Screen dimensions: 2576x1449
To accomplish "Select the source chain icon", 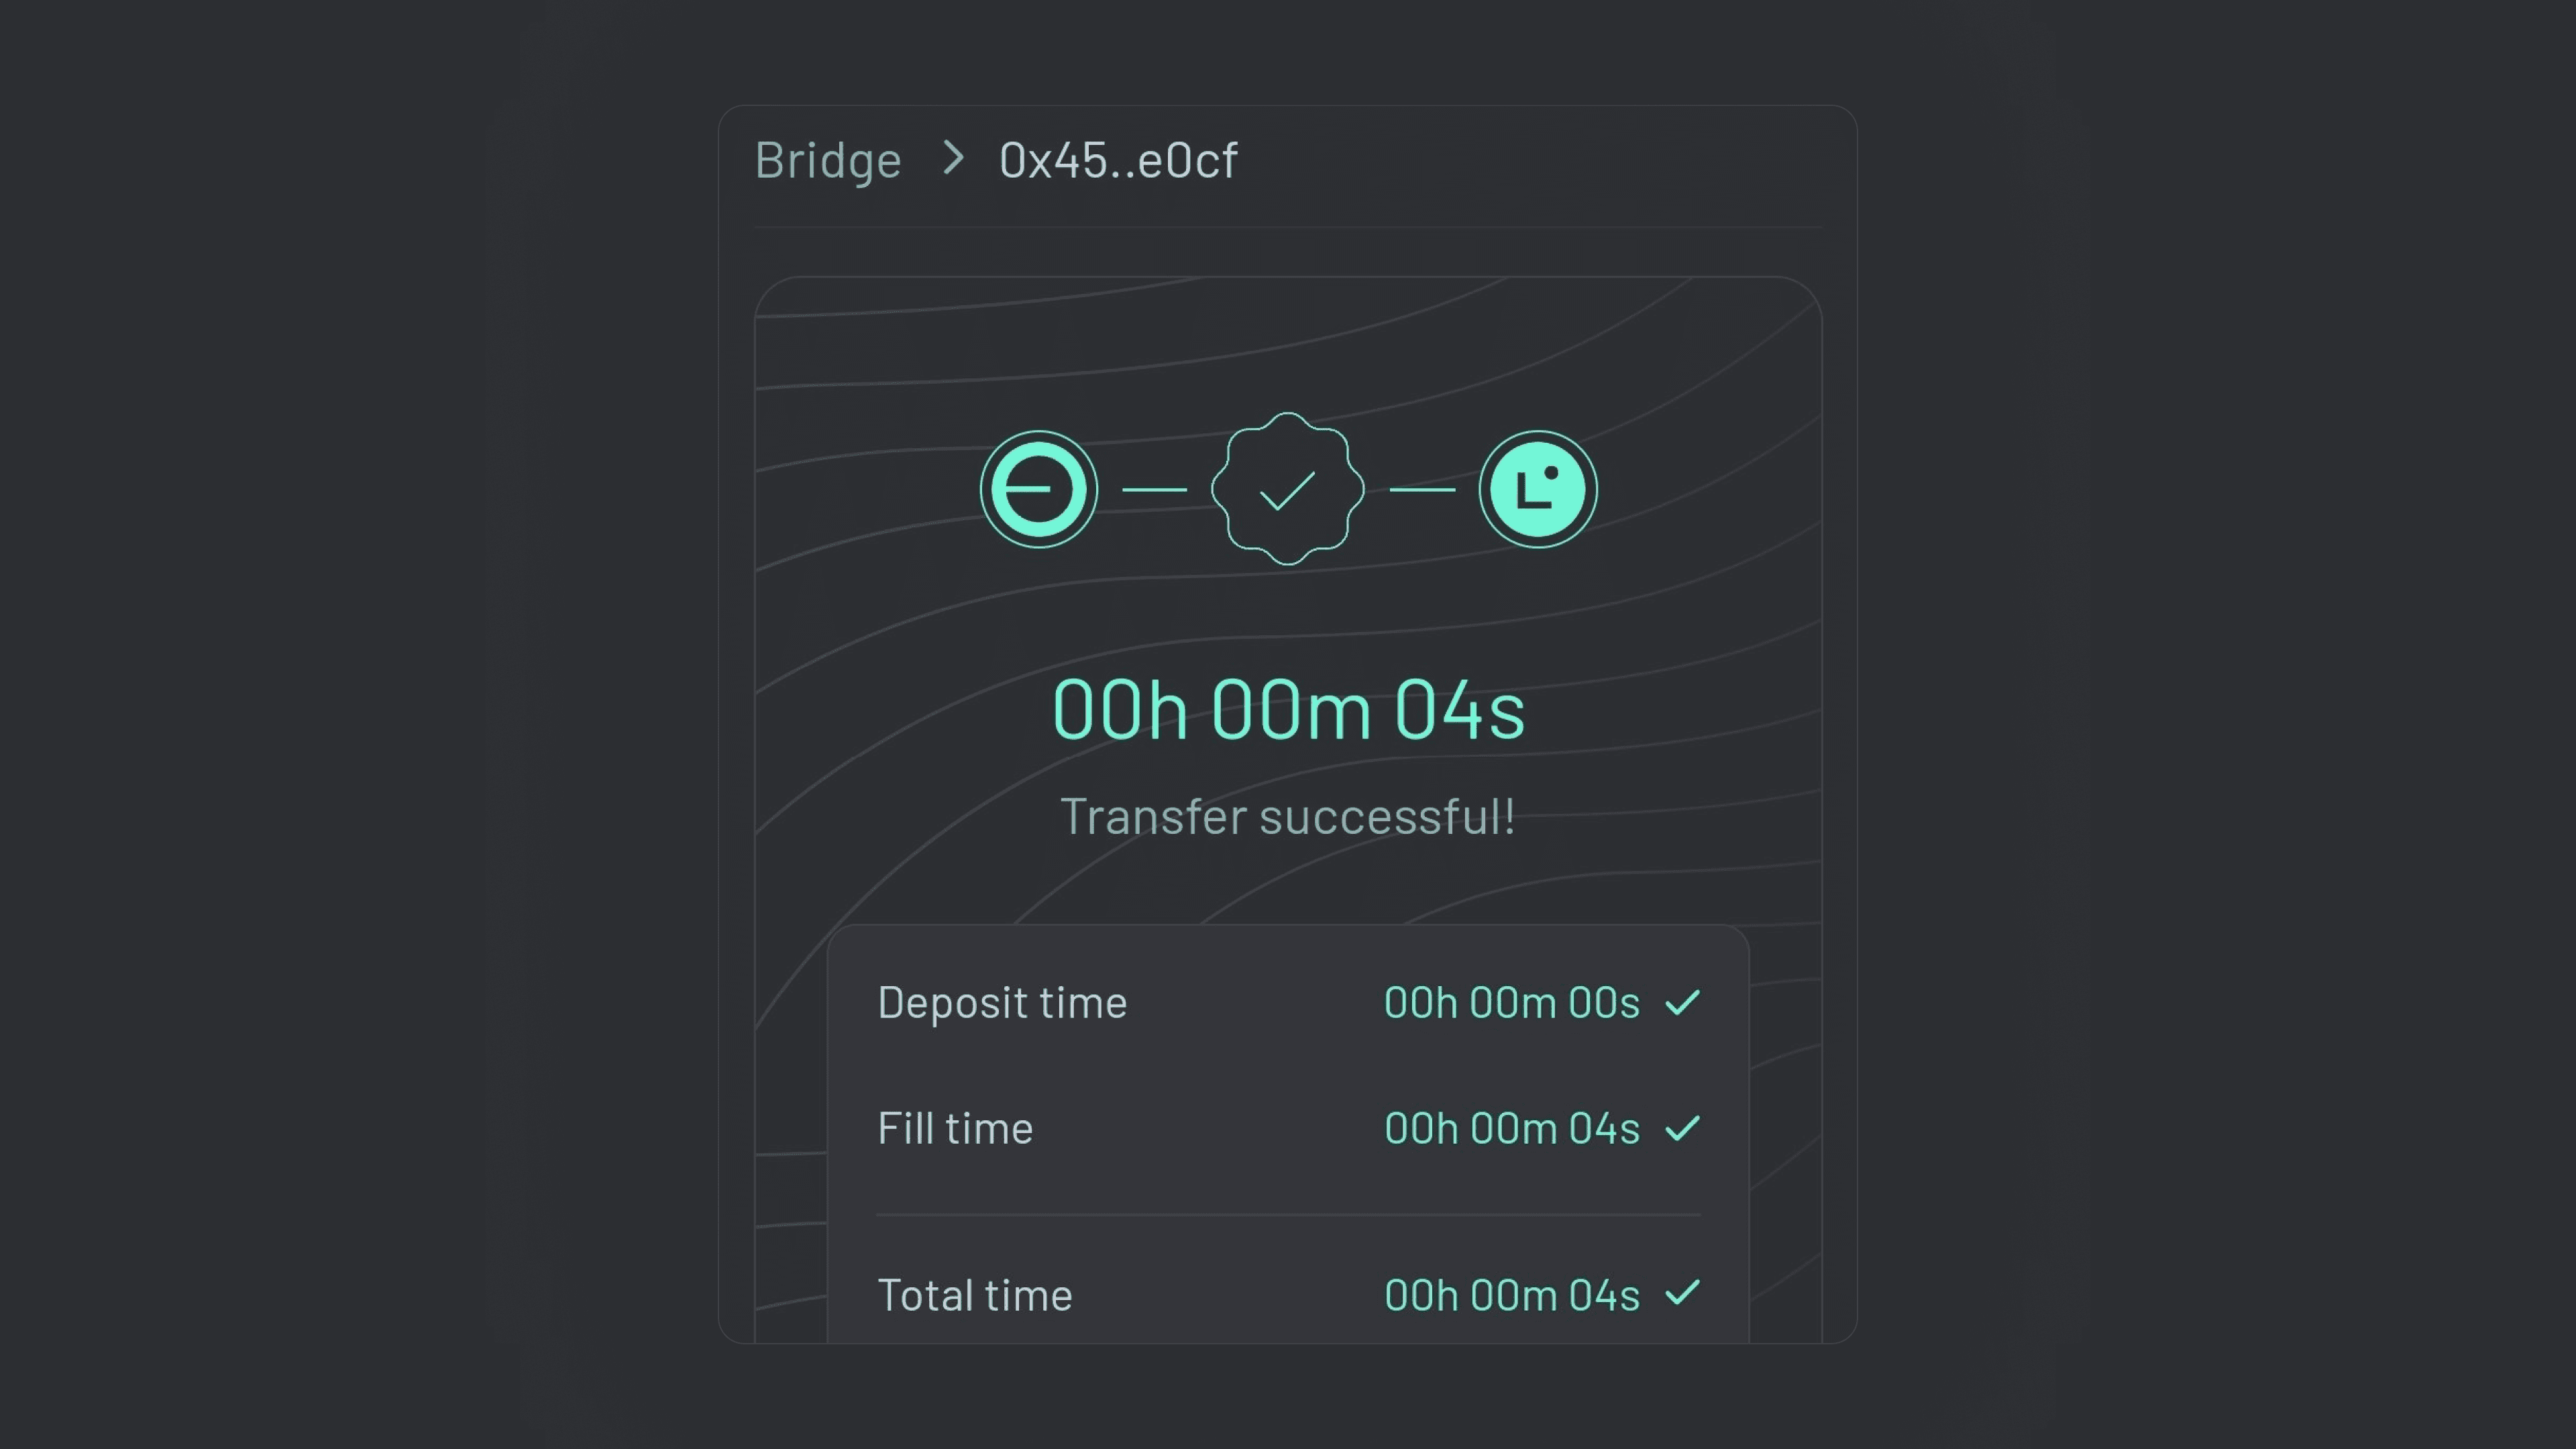I will pos(1039,489).
